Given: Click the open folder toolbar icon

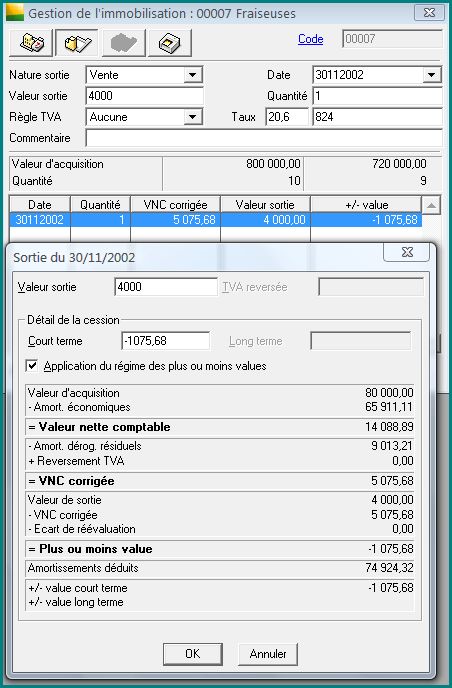Looking at the screenshot, I should point(77,43).
